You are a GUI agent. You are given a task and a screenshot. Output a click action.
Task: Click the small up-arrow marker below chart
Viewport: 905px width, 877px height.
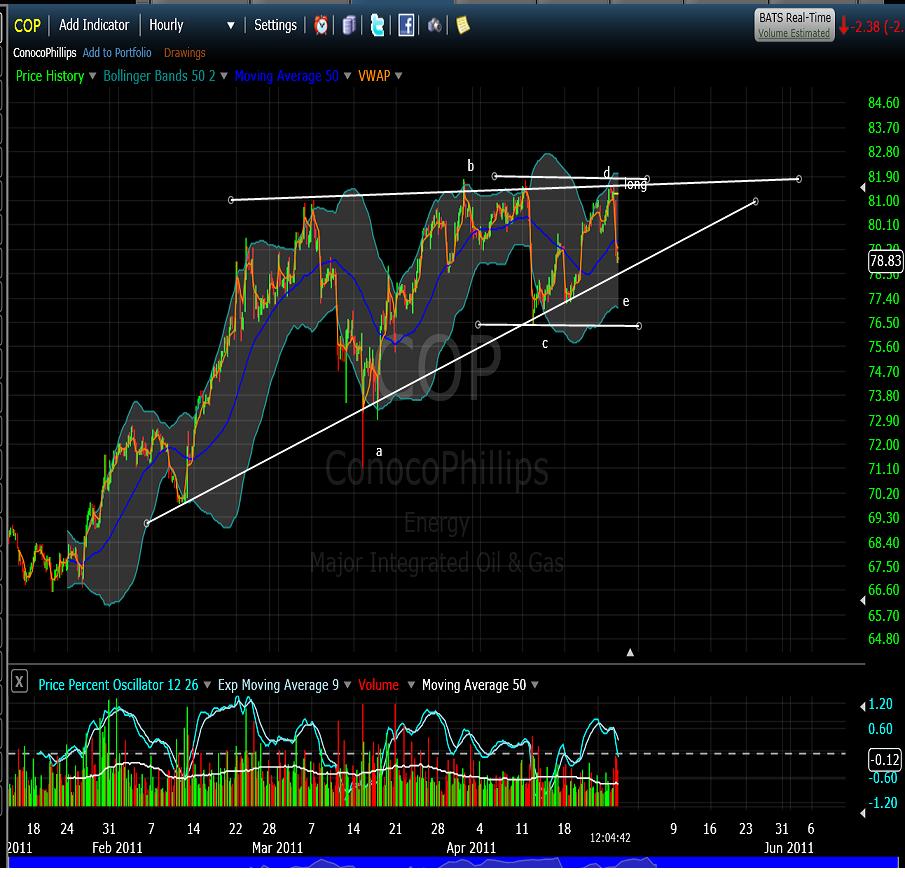(x=630, y=652)
